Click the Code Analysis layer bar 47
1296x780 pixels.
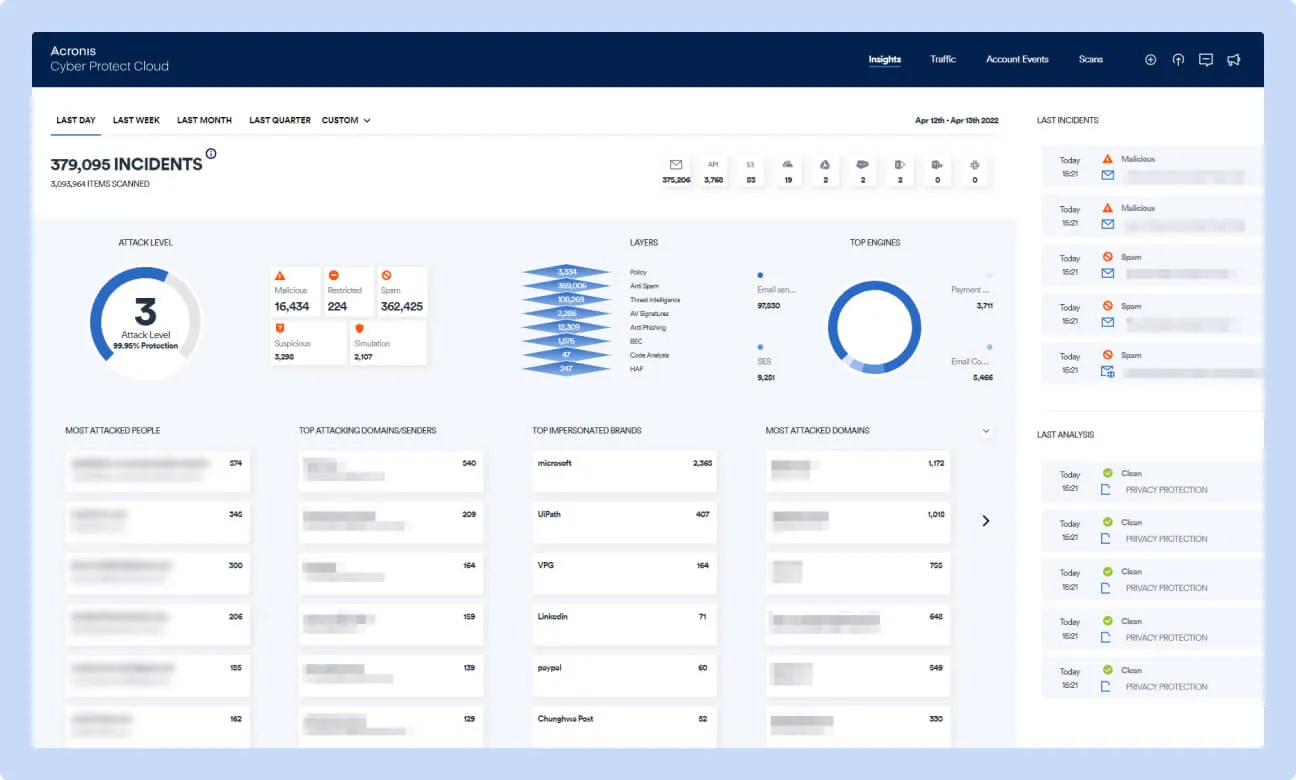coord(567,356)
